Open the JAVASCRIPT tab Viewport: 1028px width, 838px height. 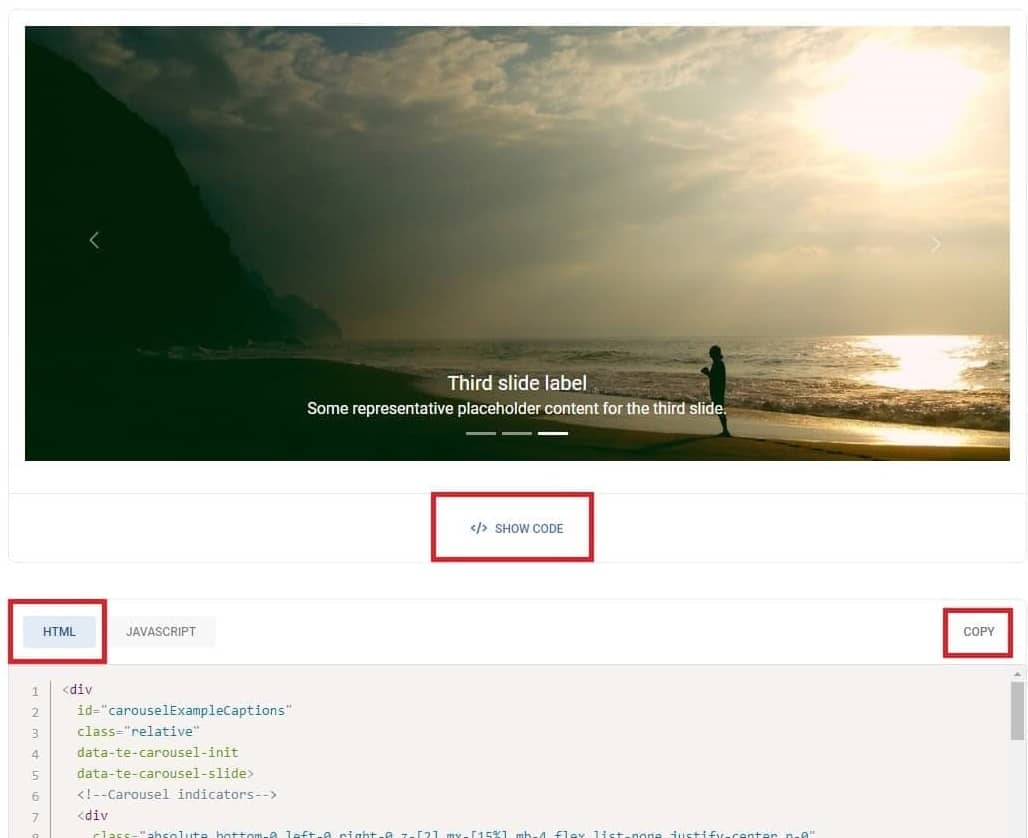161,631
